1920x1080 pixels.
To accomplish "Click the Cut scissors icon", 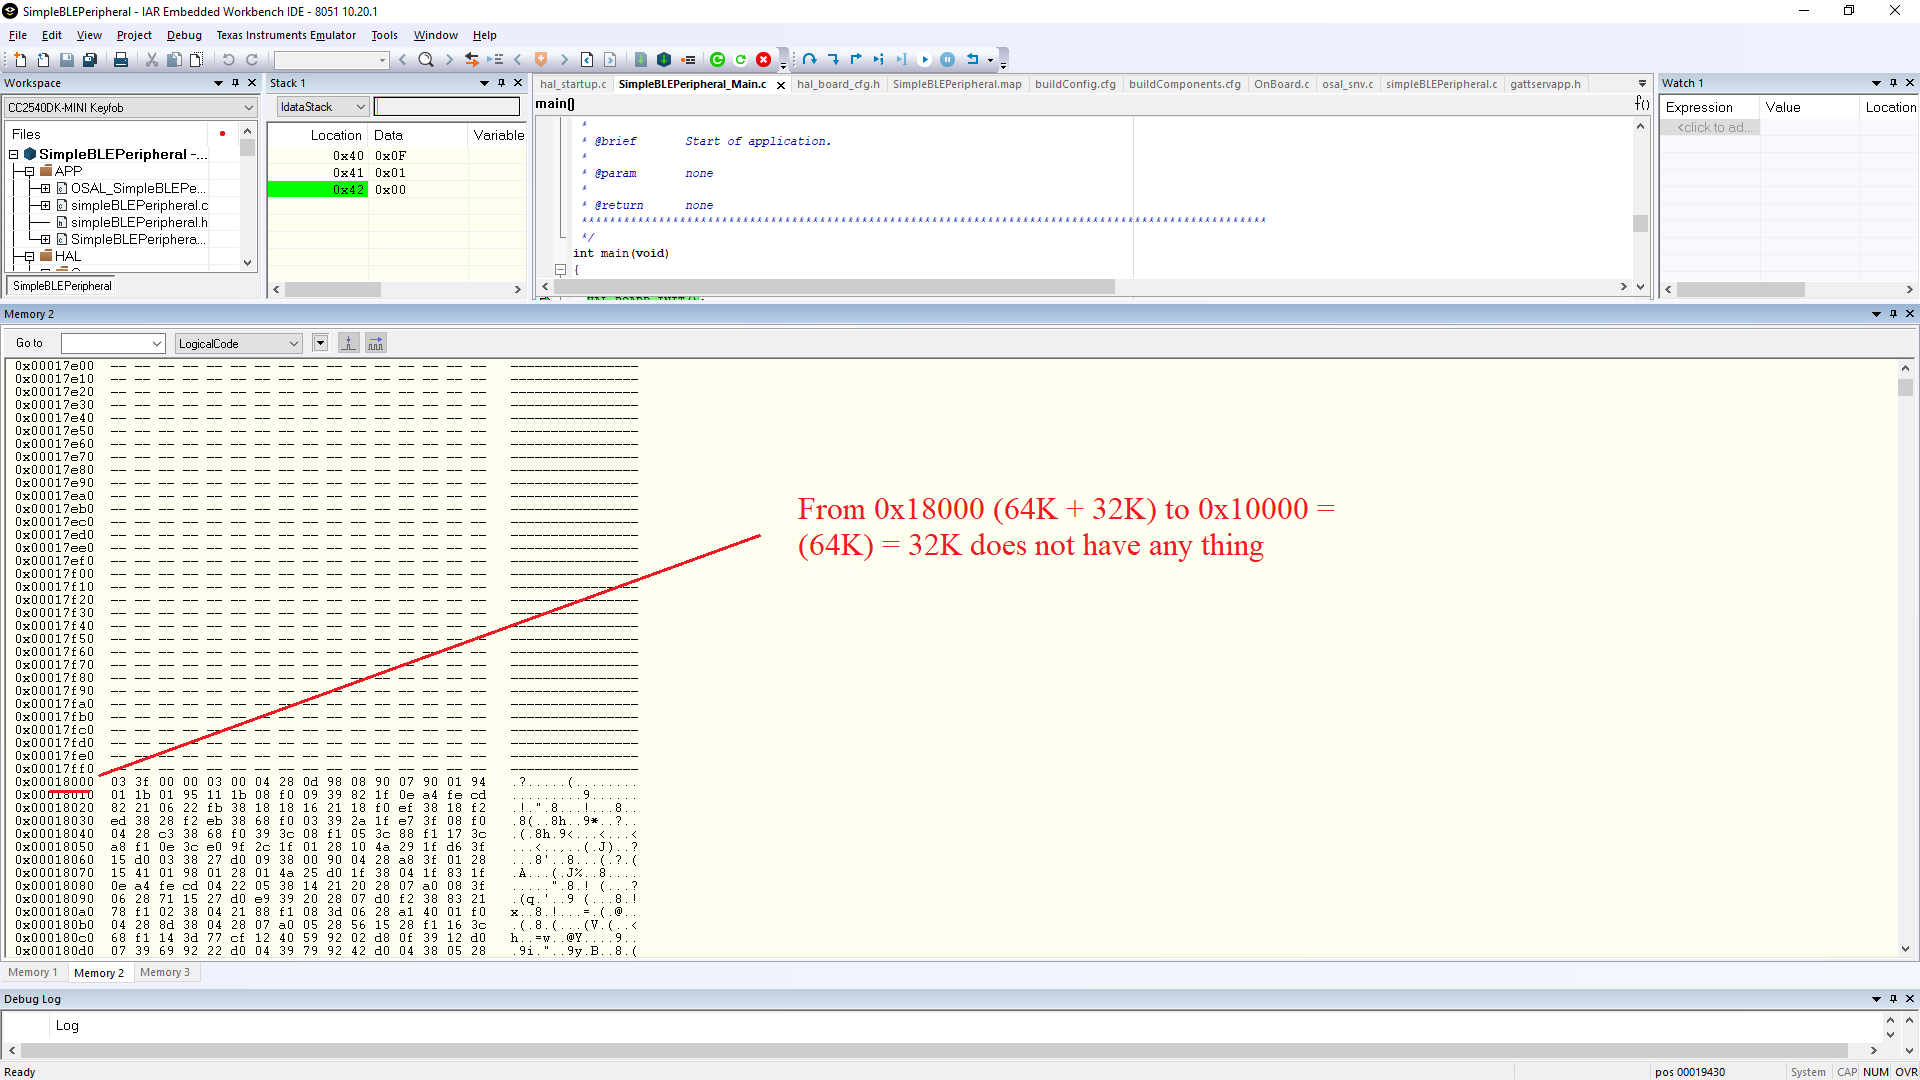I will pyautogui.click(x=152, y=60).
